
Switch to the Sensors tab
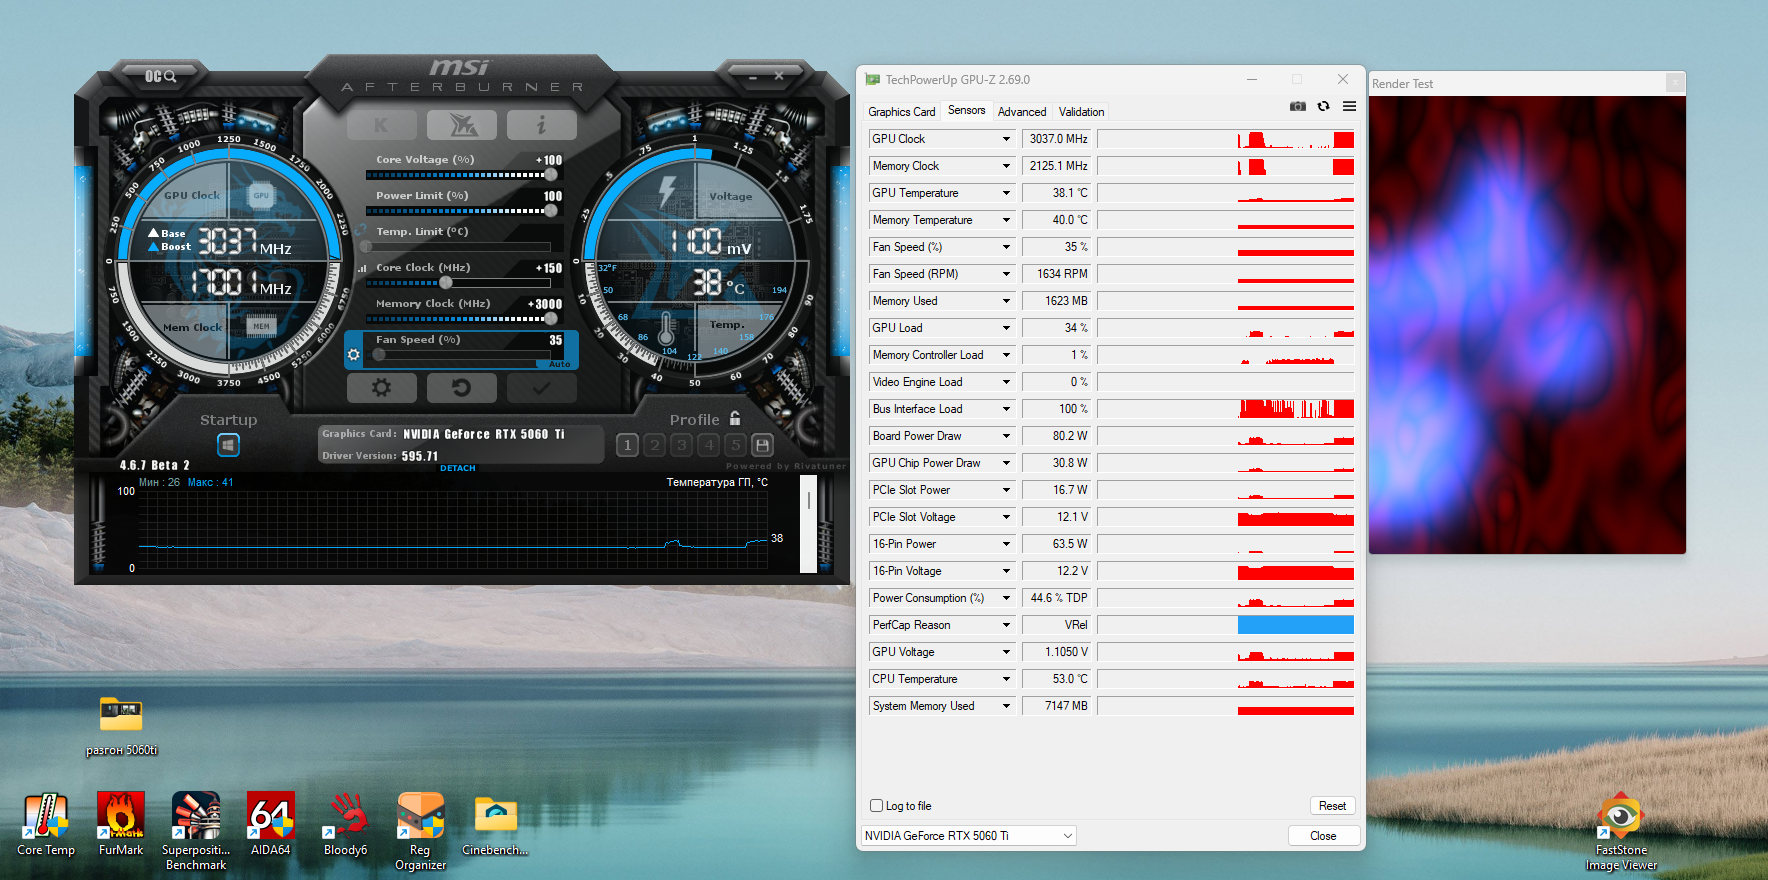point(967,110)
